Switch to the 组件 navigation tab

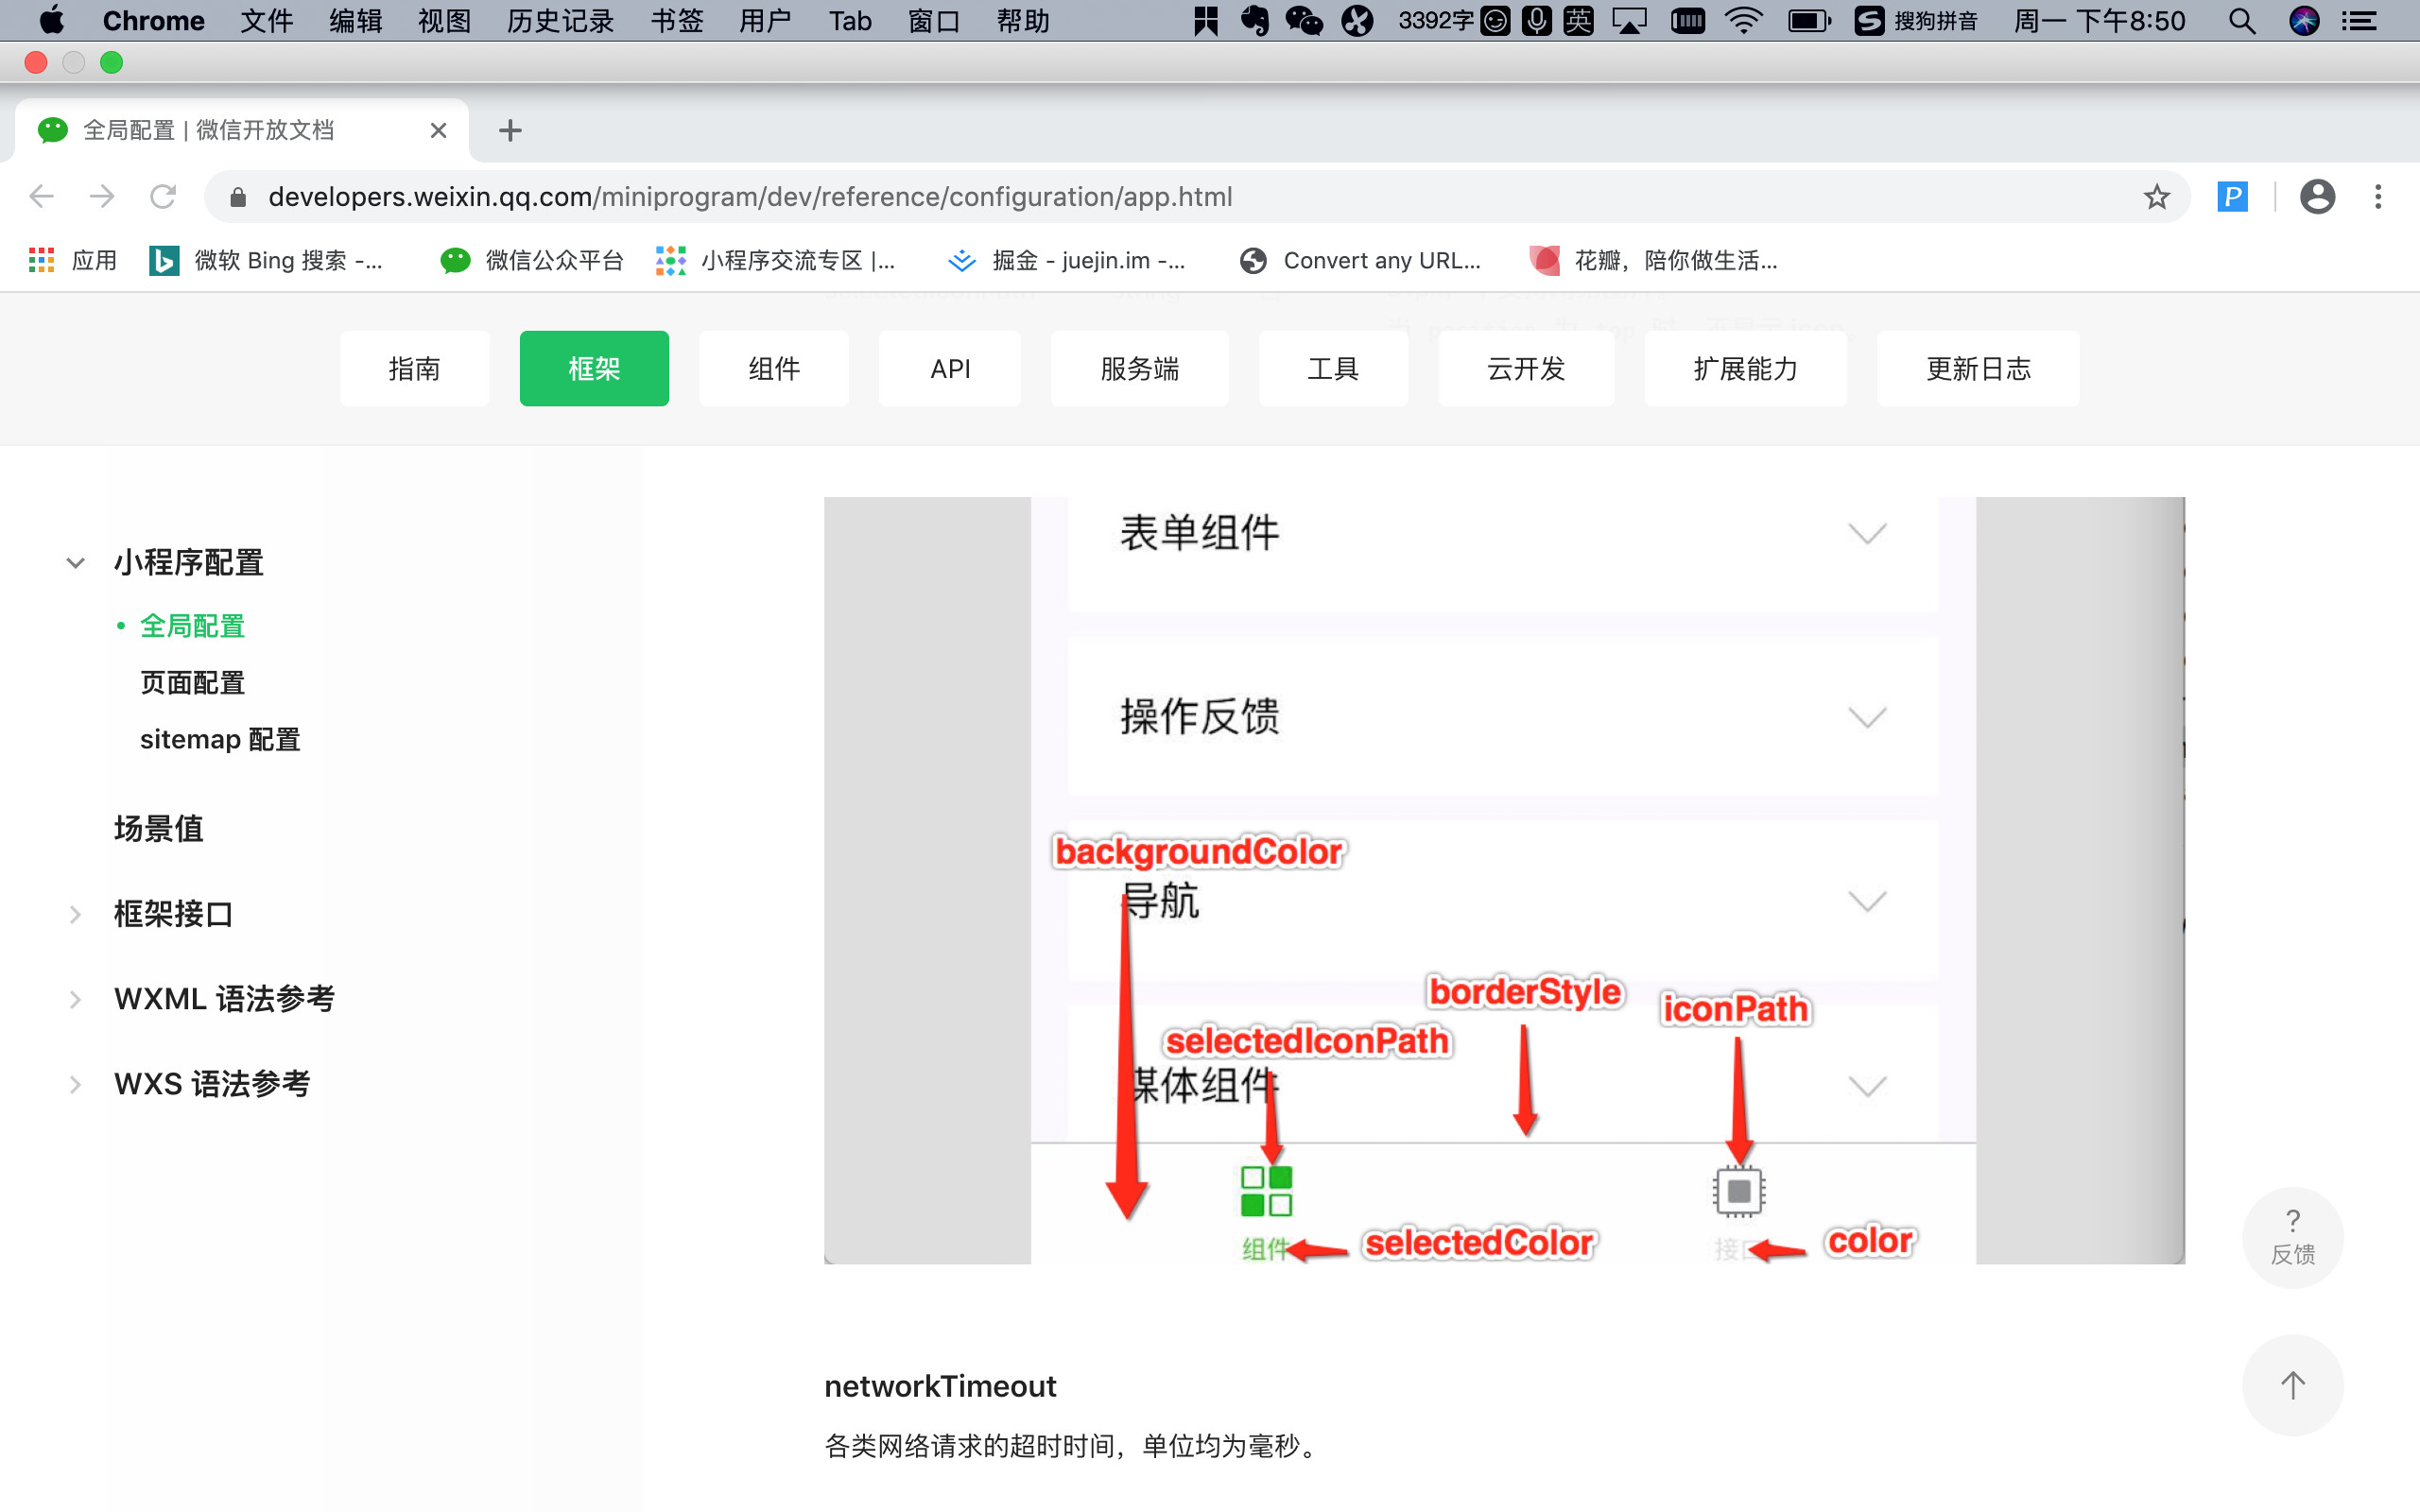(x=773, y=369)
